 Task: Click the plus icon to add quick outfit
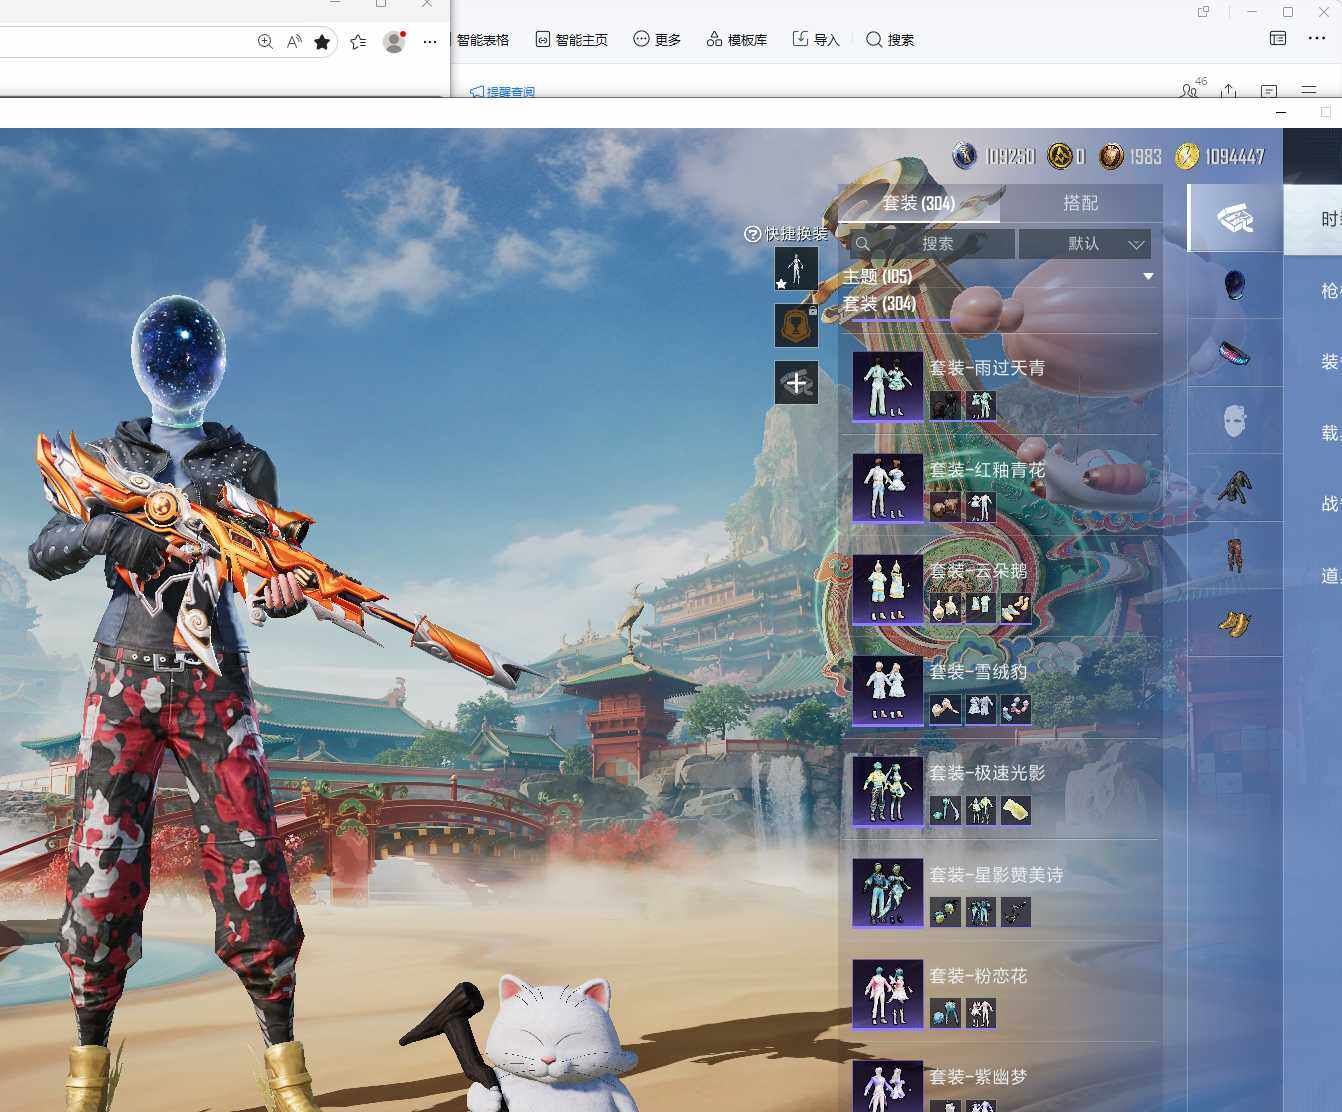[x=796, y=383]
